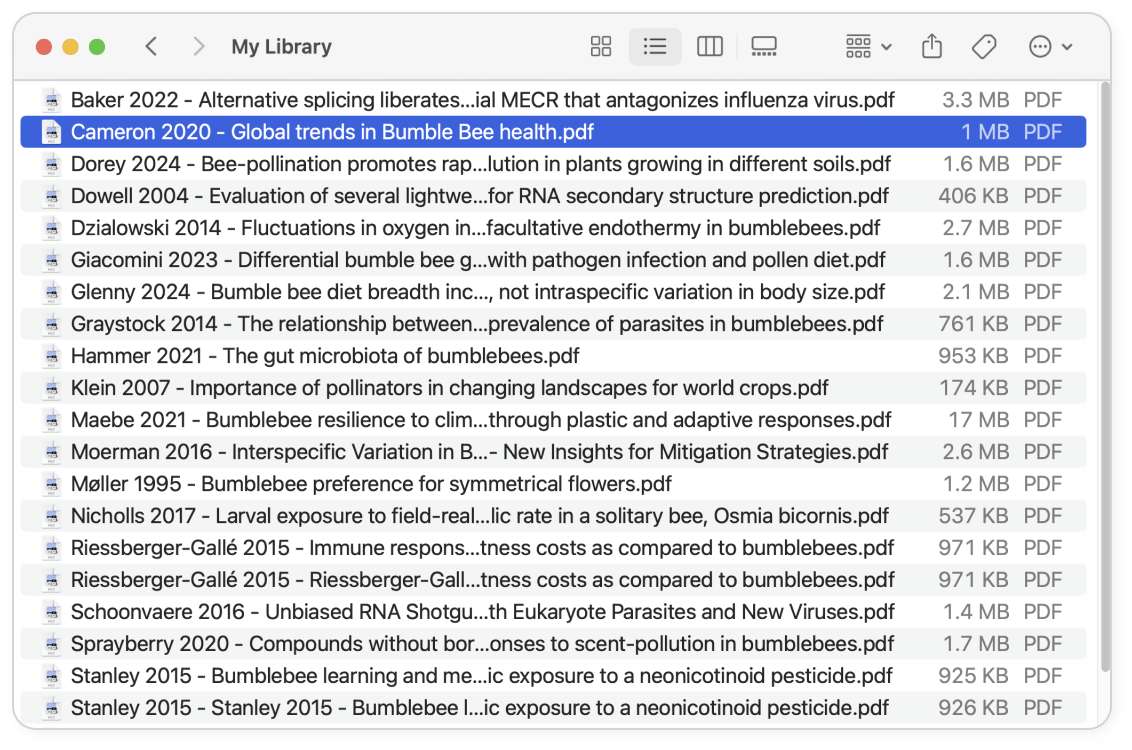Switch to gallery view
Screen dimensions: 1132x750
click(x=764, y=47)
